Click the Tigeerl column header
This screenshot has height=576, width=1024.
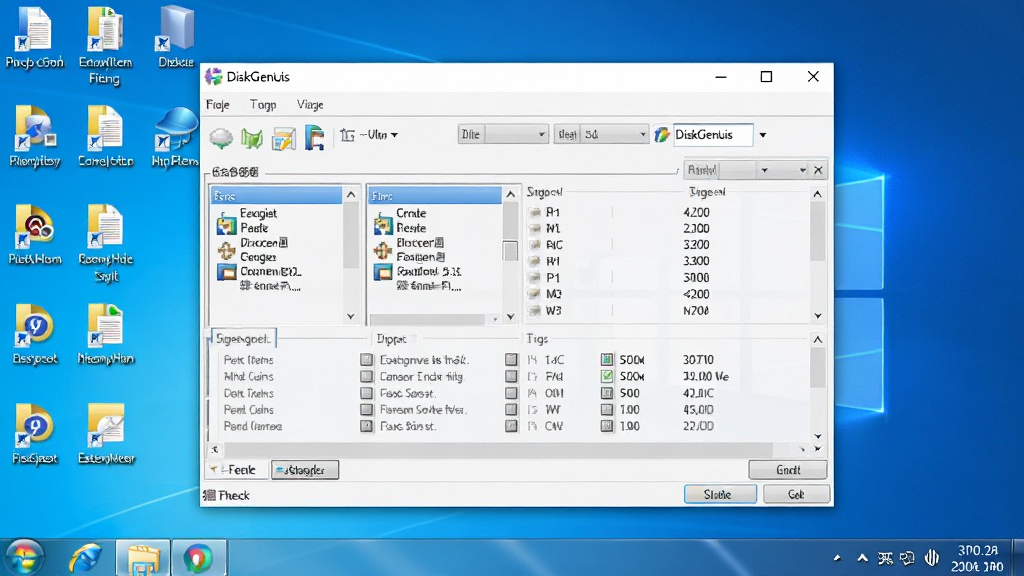[707, 192]
